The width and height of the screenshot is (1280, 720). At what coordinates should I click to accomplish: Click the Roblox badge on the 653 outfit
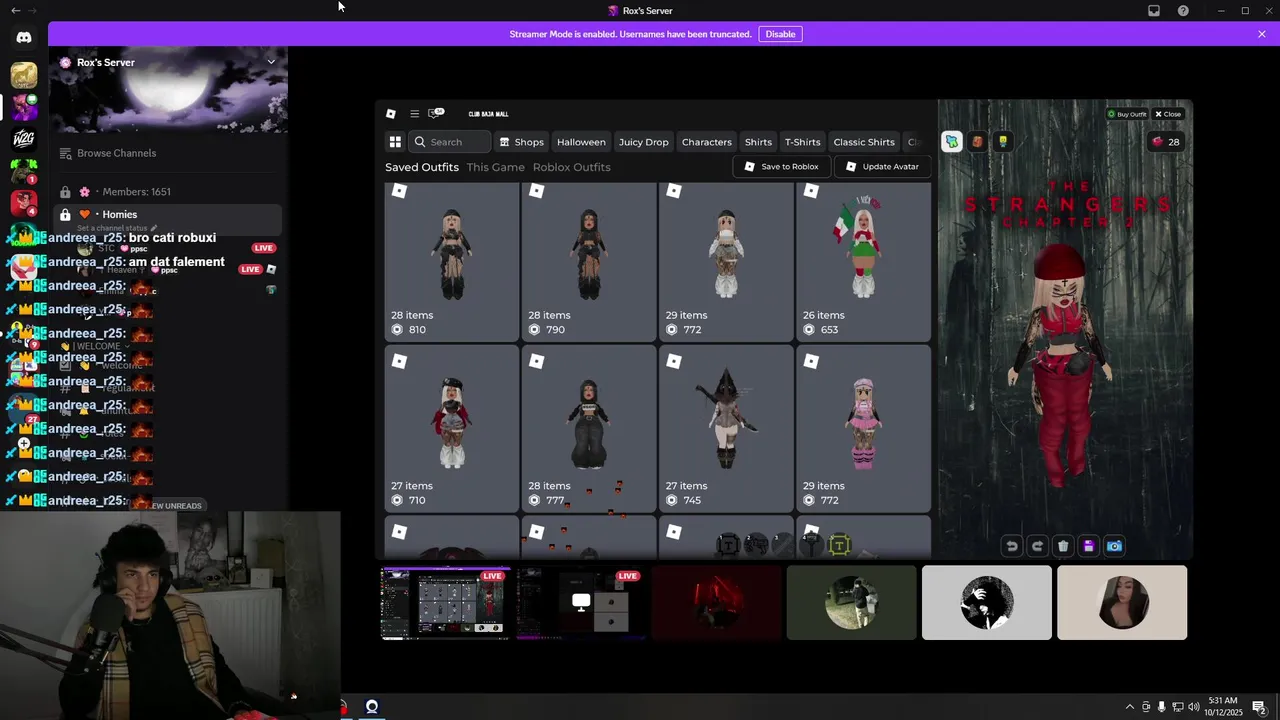[811, 190]
